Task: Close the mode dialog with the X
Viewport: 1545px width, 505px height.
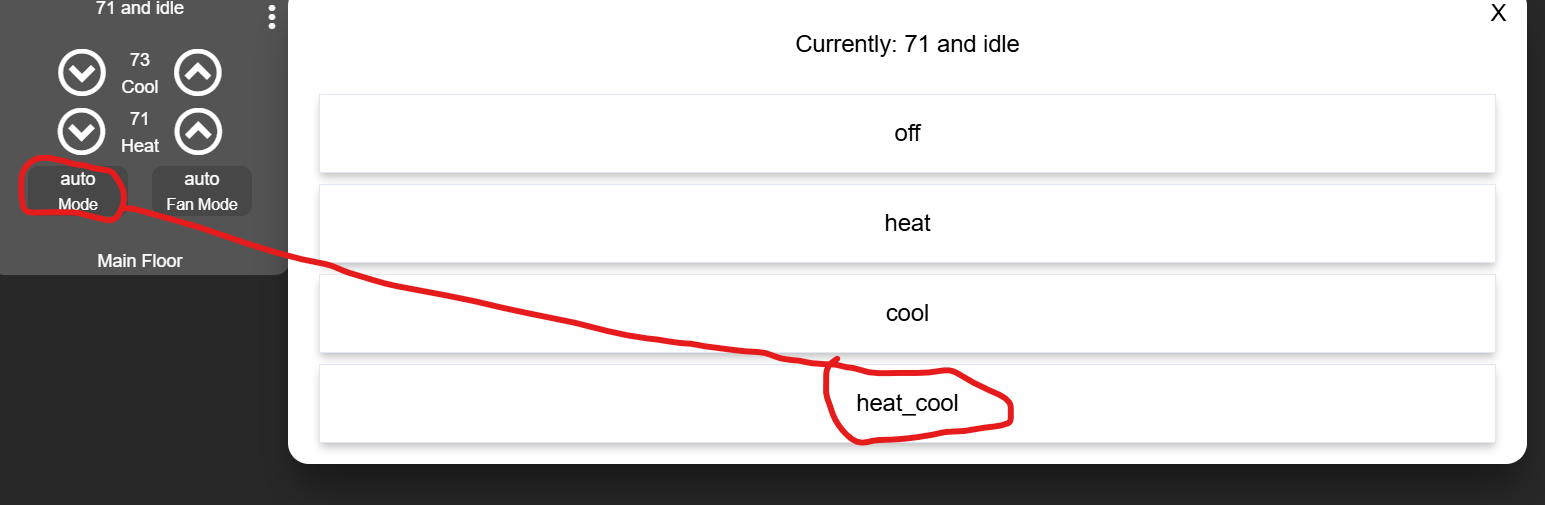Action: 1498,13
